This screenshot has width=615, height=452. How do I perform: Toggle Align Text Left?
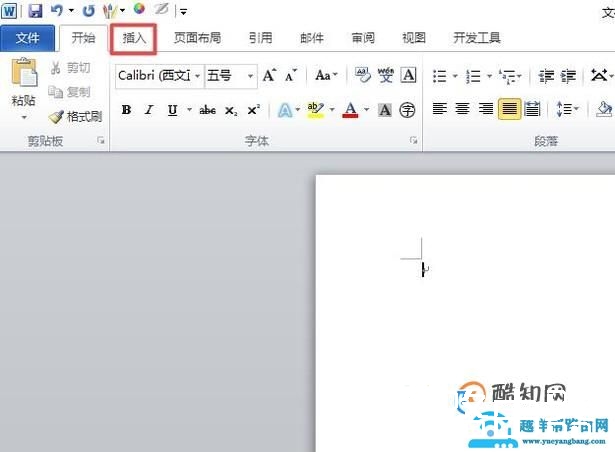coord(440,108)
